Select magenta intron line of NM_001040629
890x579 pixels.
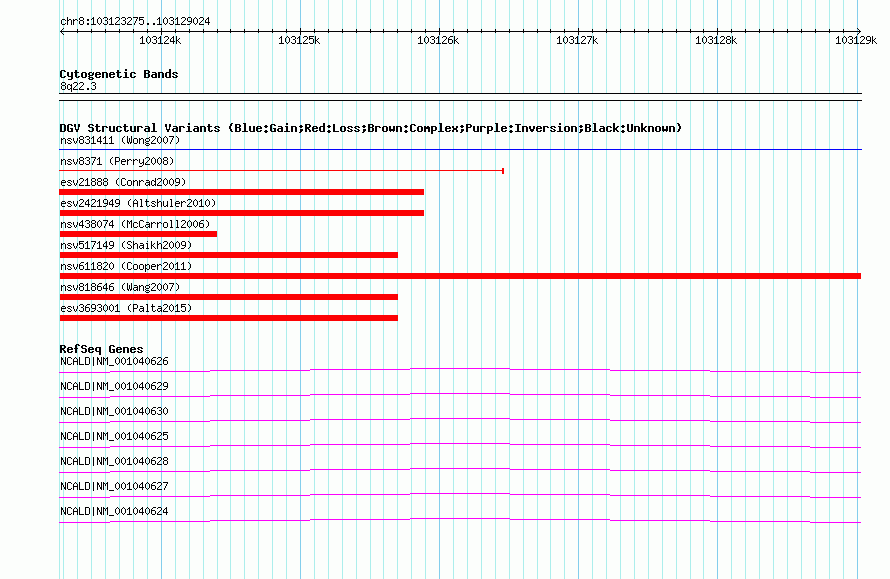click(460, 394)
